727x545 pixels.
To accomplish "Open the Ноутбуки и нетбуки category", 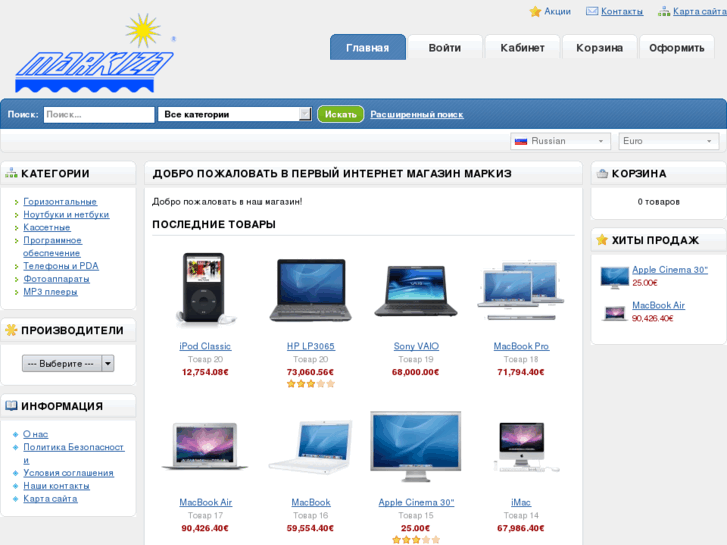I will (66, 214).
